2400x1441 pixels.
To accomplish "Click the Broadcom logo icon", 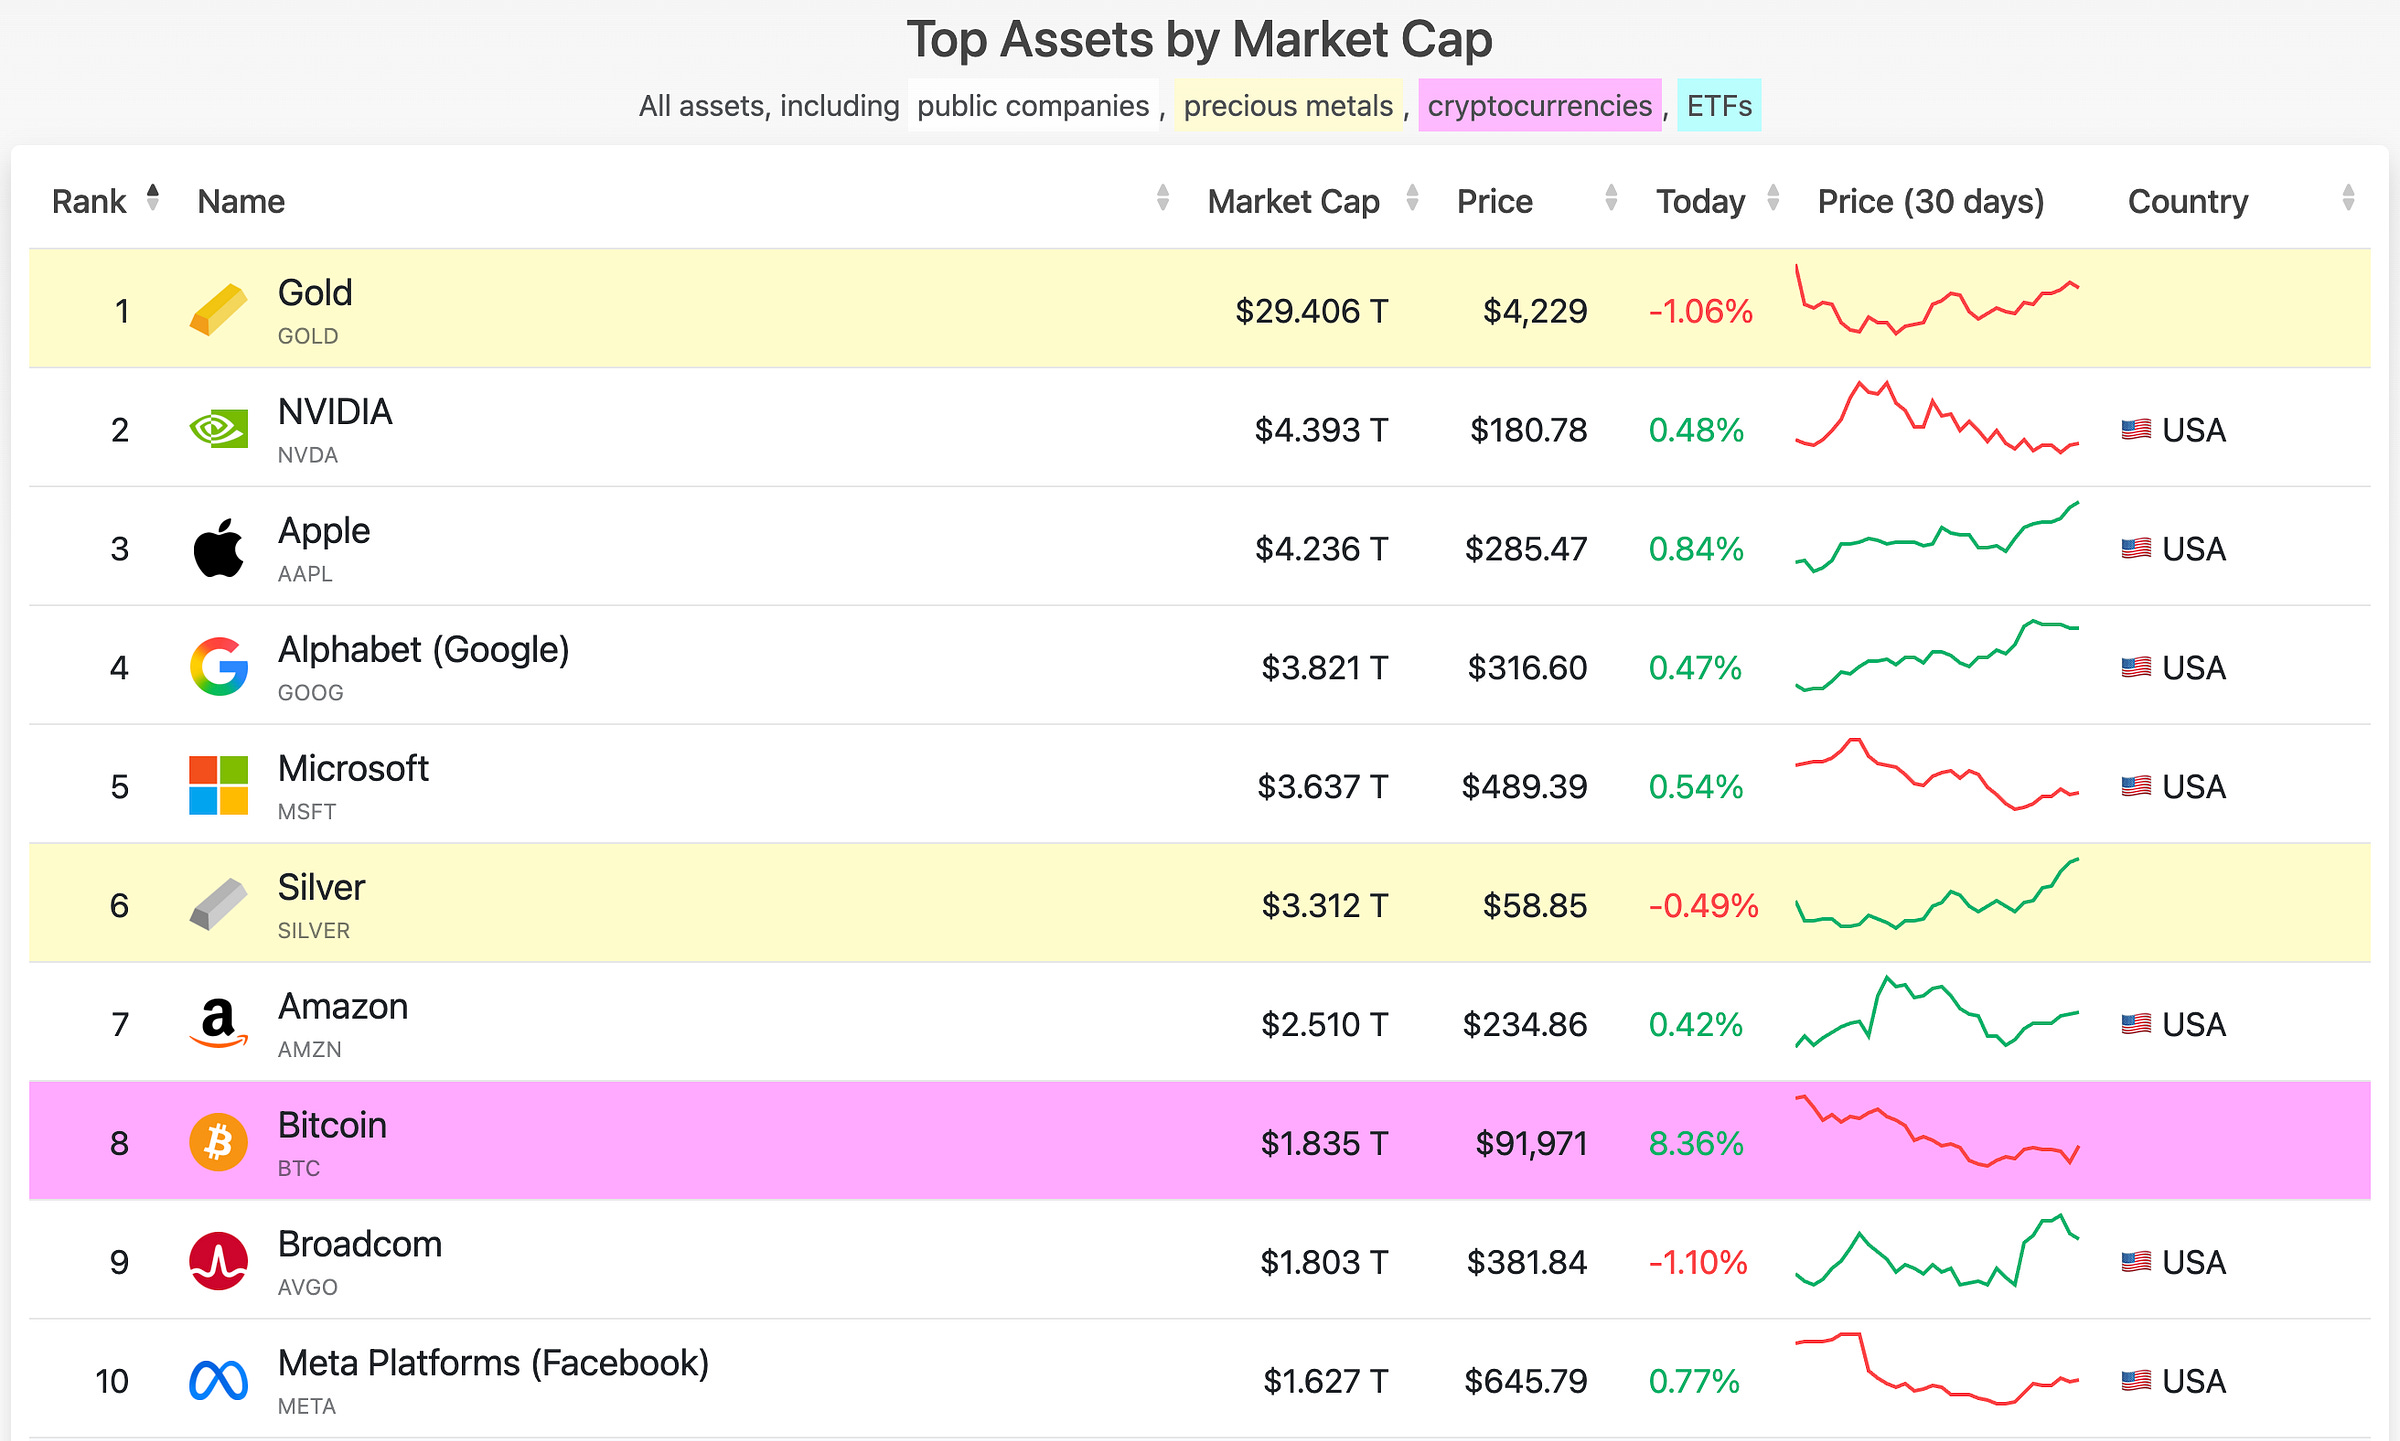I will tap(218, 1261).
